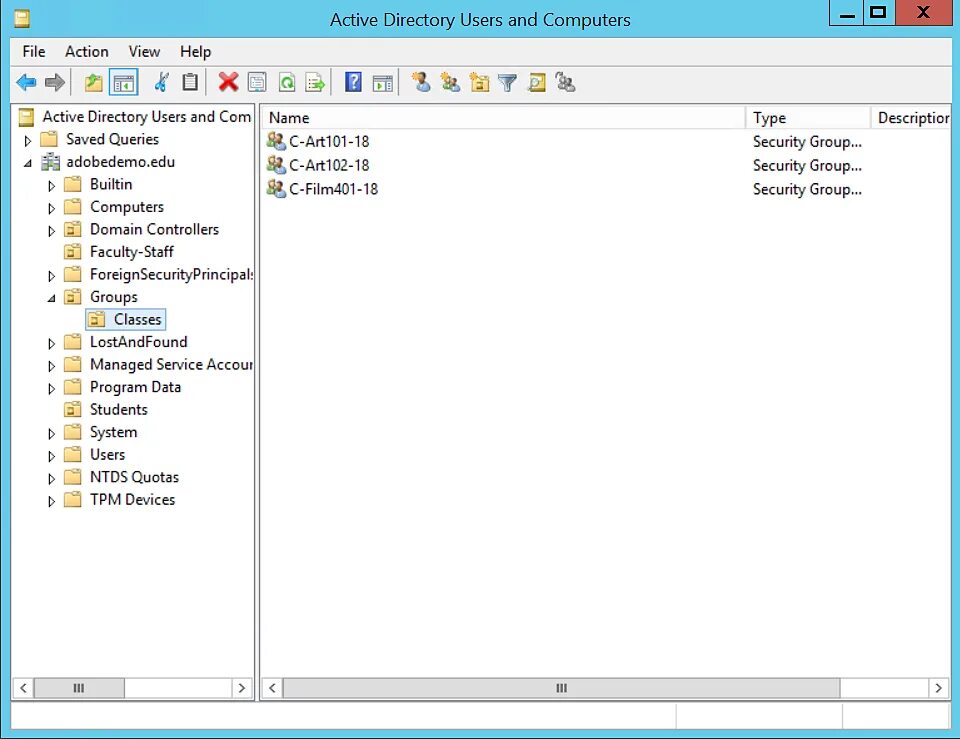960x739 pixels.
Task: Click the Refresh toolbar icon
Action: [x=287, y=82]
